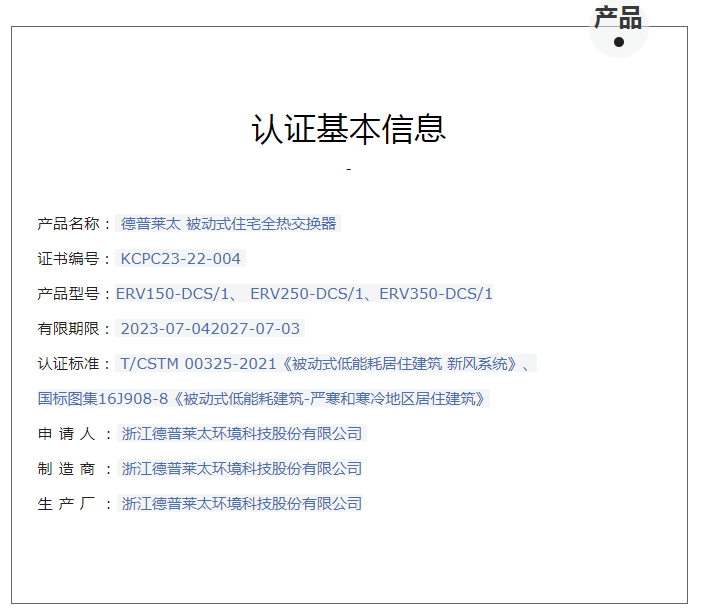Click the 产品 tab label at the top
Image resolution: width=702 pixels, height=616 pixels.
coord(618,18)
